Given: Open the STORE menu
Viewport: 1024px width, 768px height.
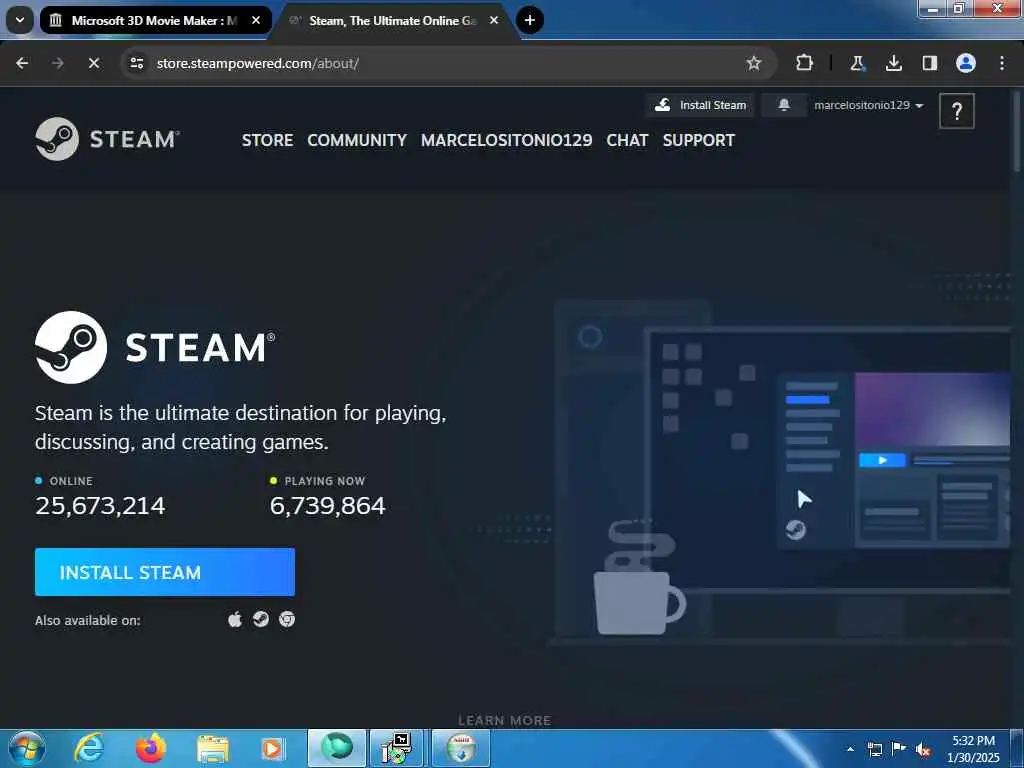Looking at the screenshot, I should pos(267,140).
